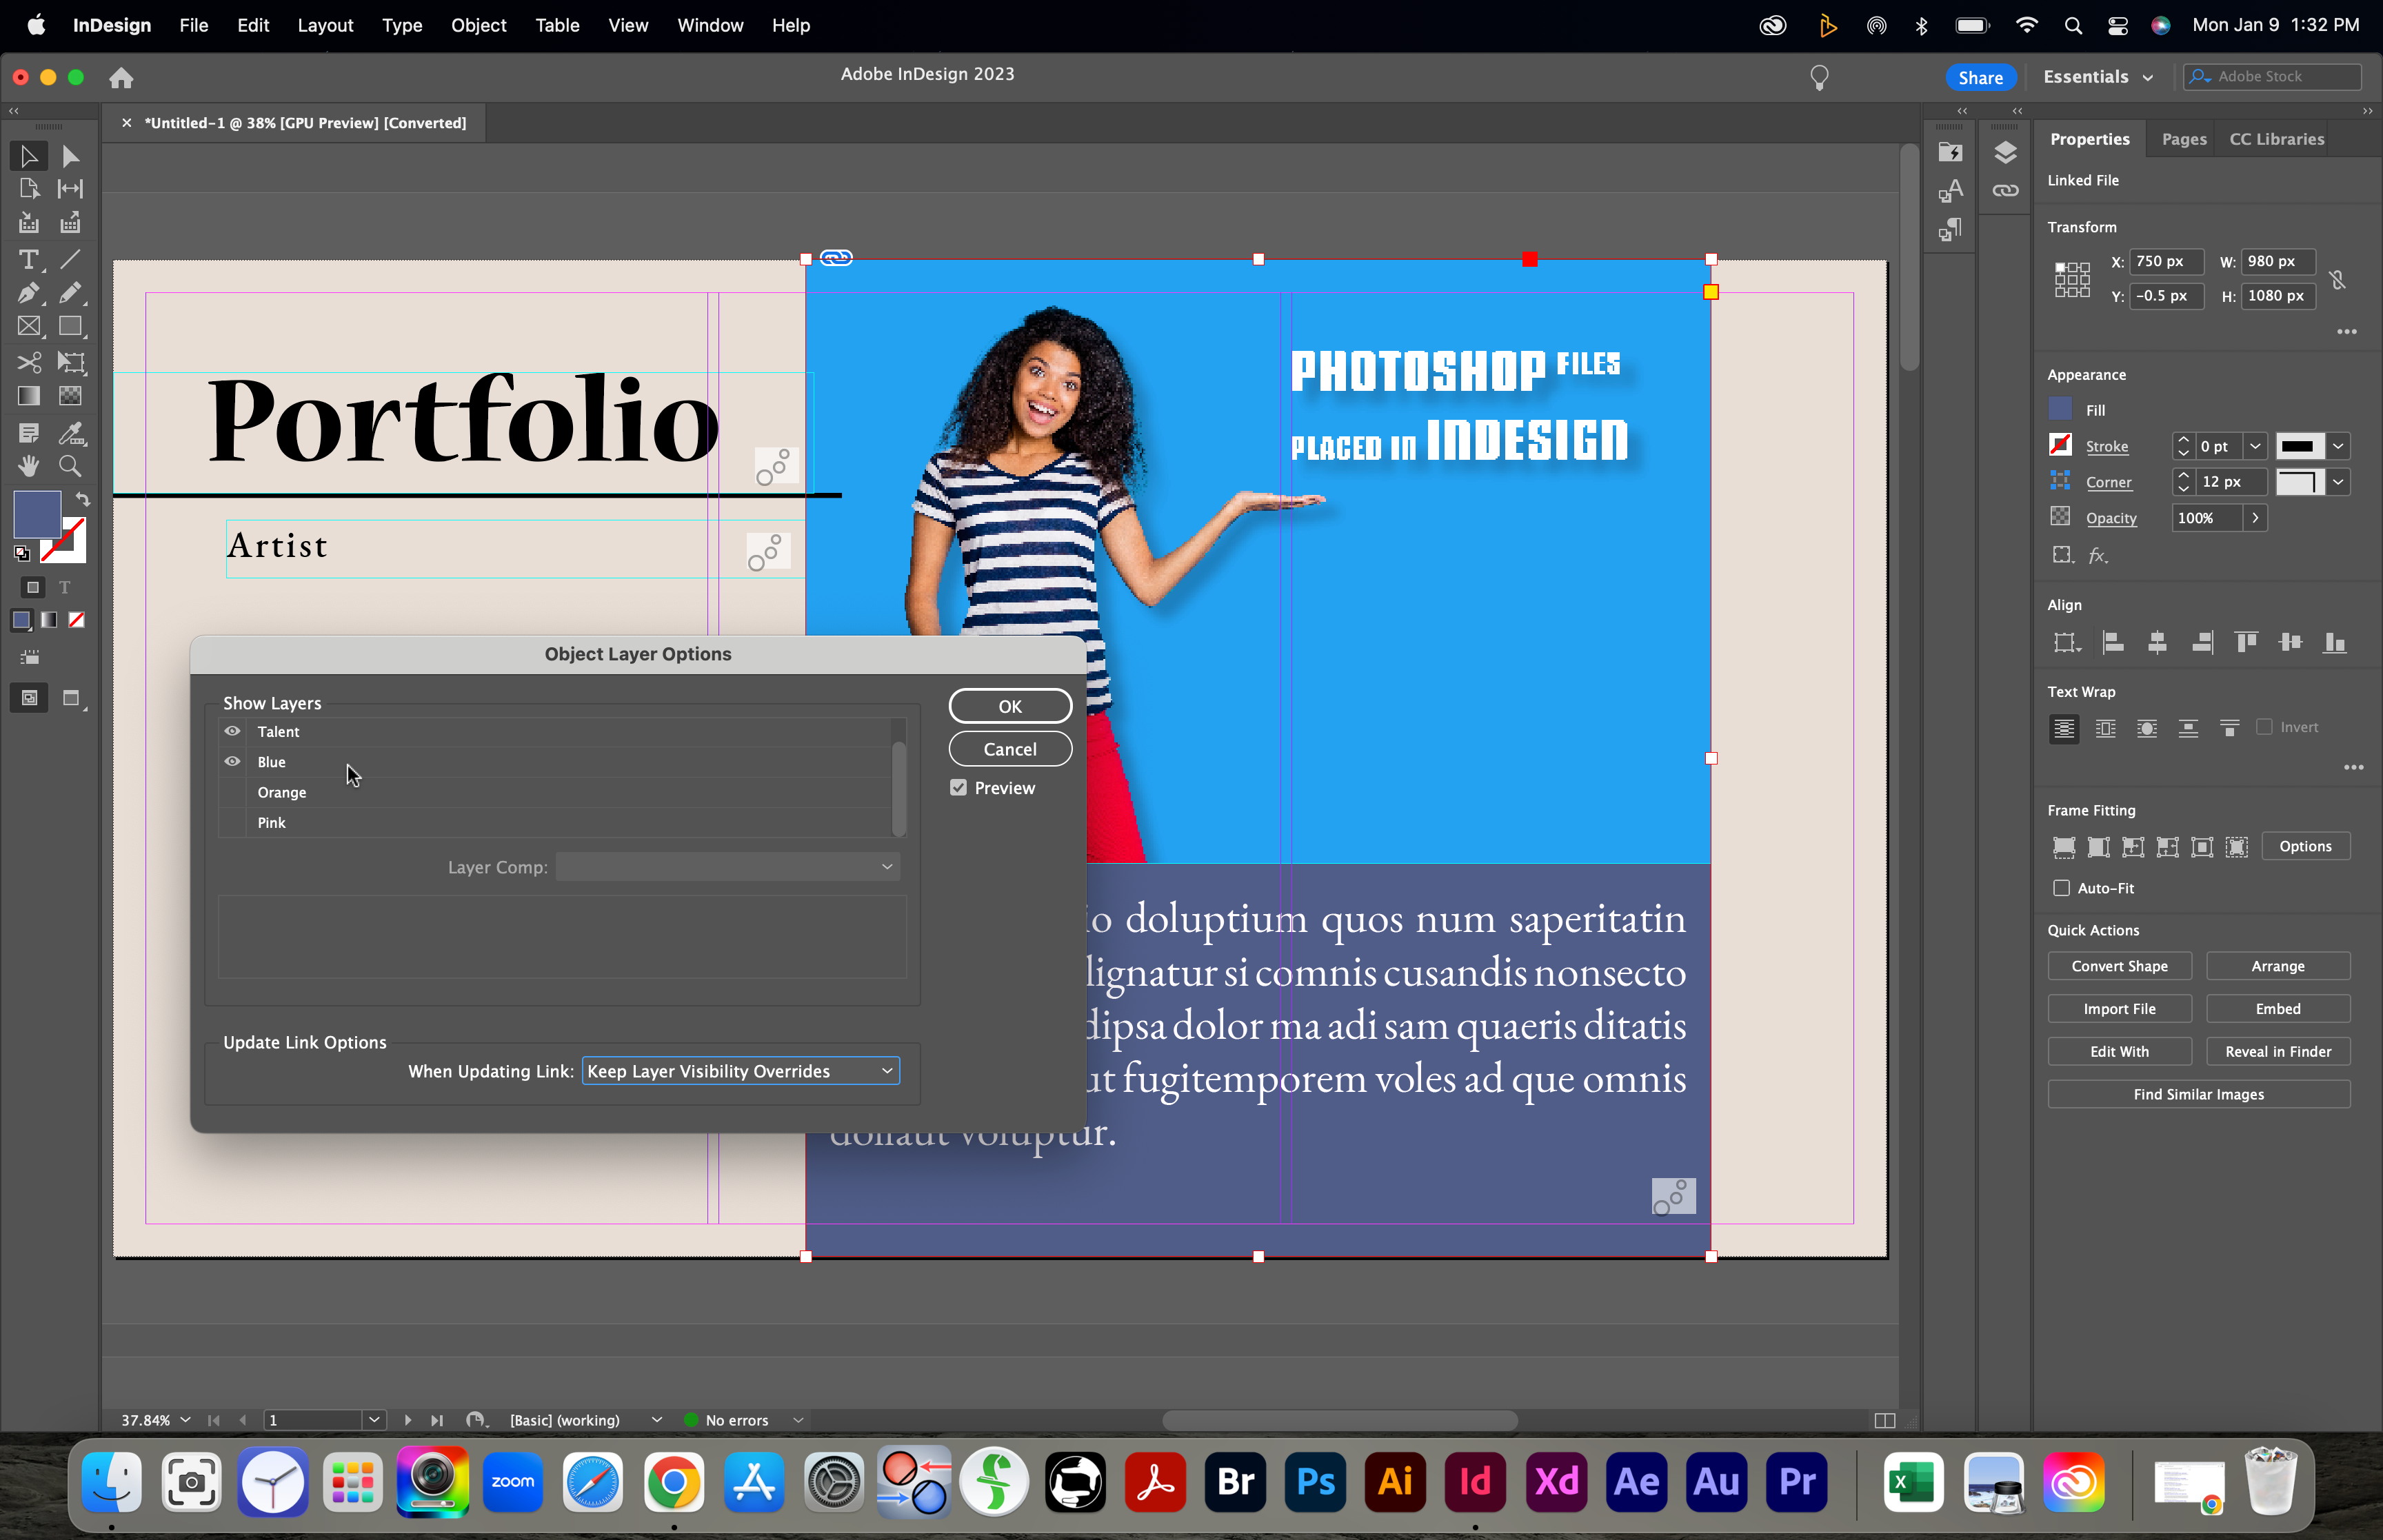Click the Share button
Screen dimensions: 2383x1540
1980,77
